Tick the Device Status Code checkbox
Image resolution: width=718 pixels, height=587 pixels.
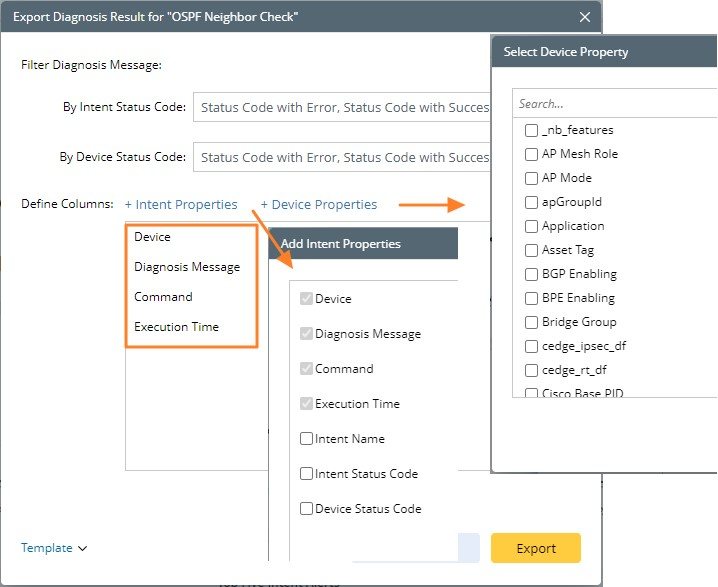(x=307, y=509)
